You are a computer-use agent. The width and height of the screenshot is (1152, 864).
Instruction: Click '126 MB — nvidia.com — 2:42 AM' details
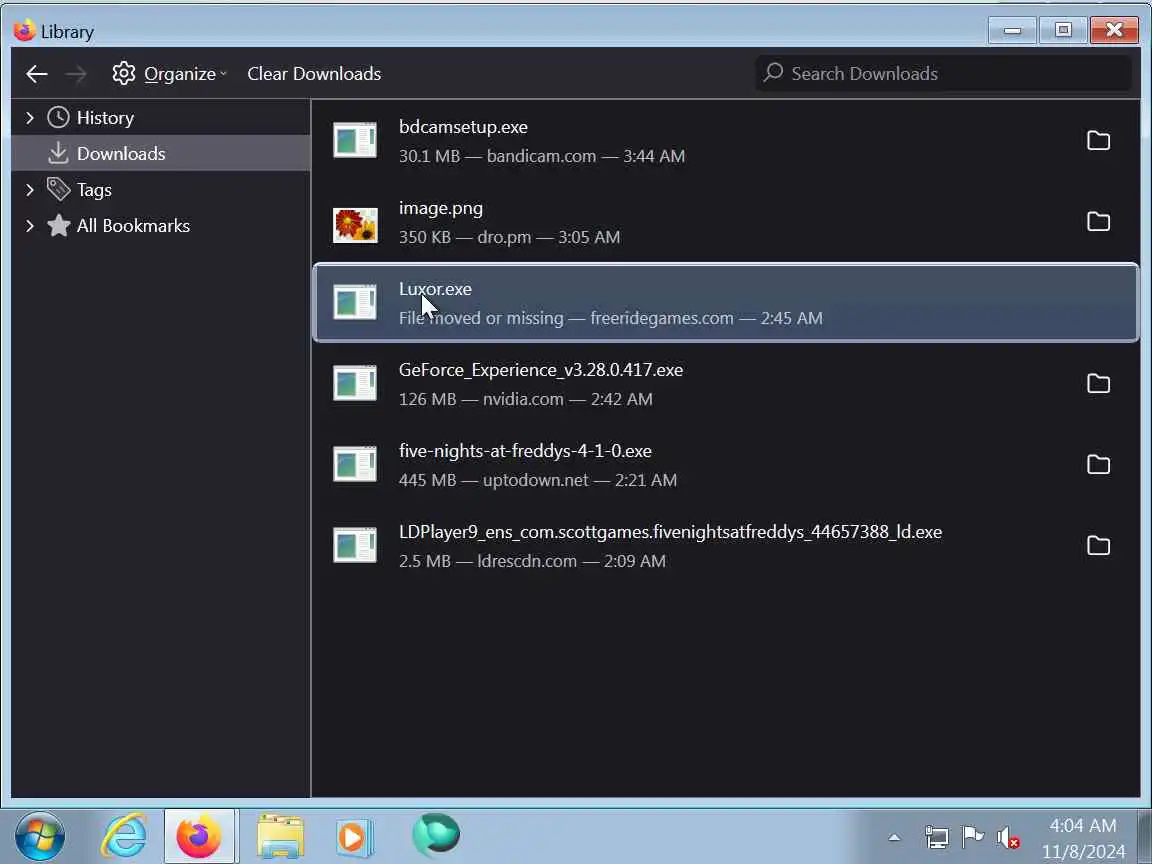[x=525, y=399]
